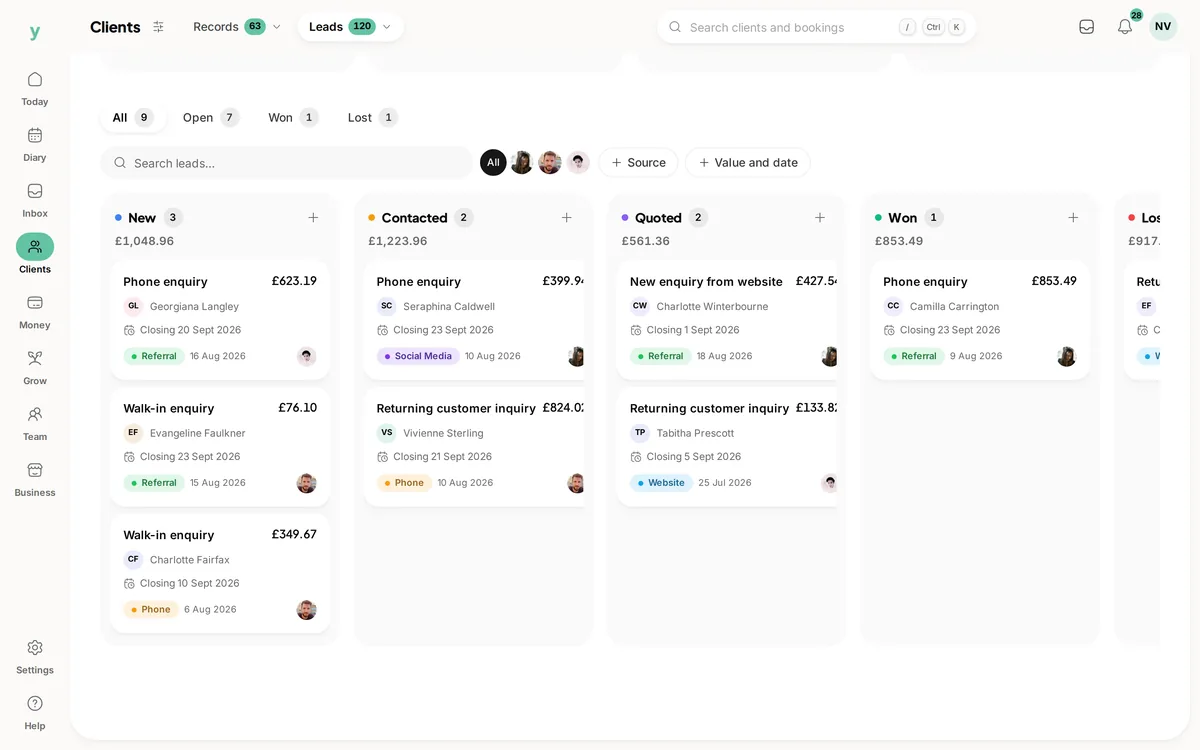Focus the Search clients and bookings box
Viewport: 1200px width, 750px height.
click(816, 27)
